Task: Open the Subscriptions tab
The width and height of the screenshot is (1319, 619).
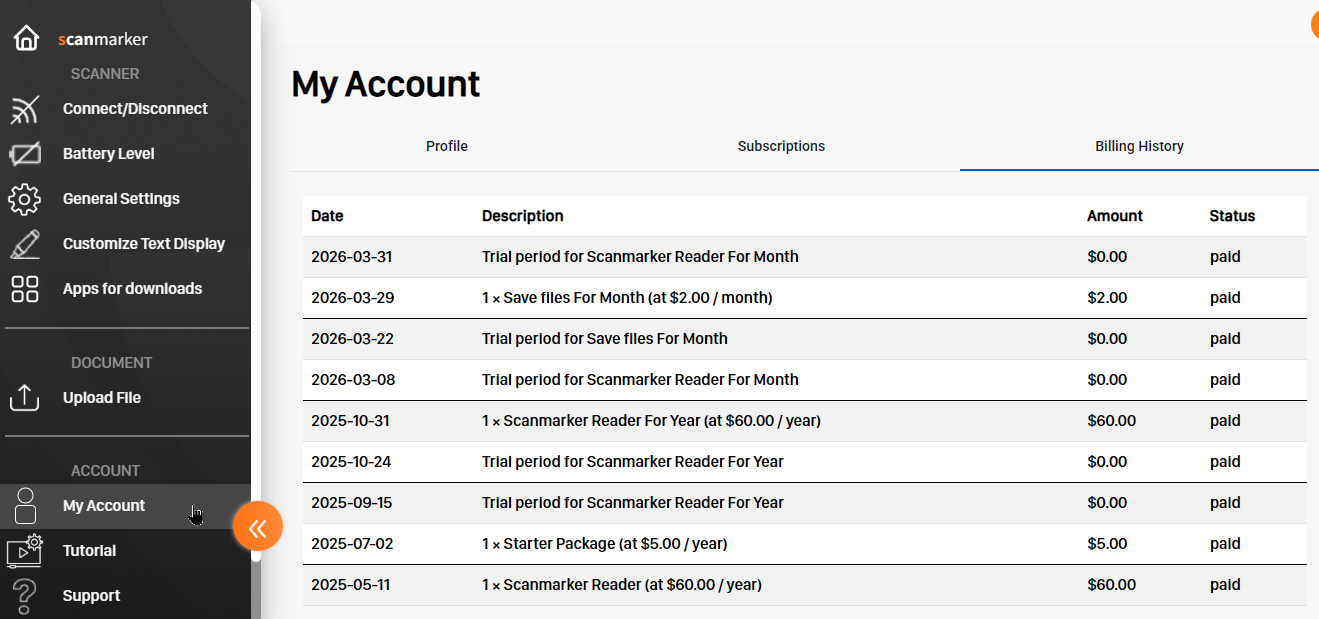Action: [781, 146]
